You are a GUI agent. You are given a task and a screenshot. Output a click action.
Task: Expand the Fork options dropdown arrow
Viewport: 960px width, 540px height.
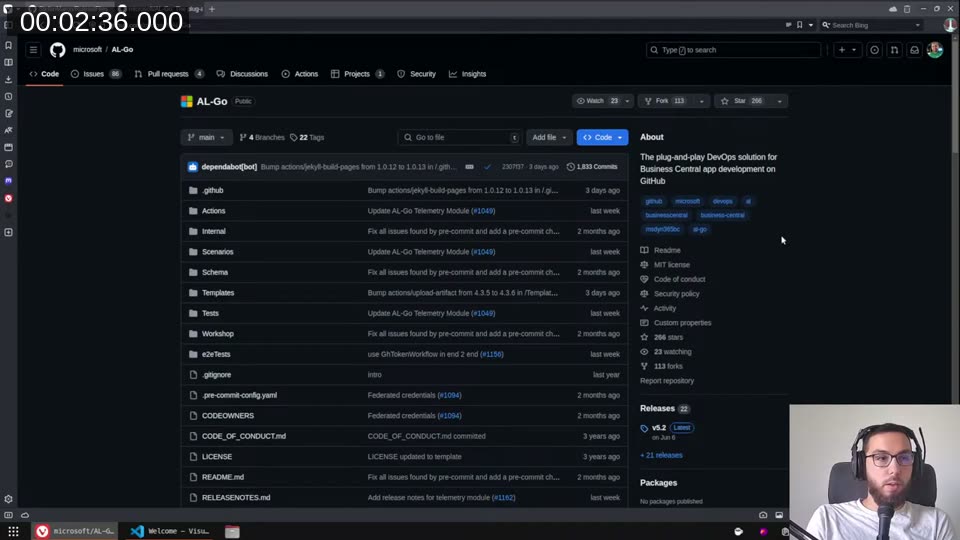(702, 101)
